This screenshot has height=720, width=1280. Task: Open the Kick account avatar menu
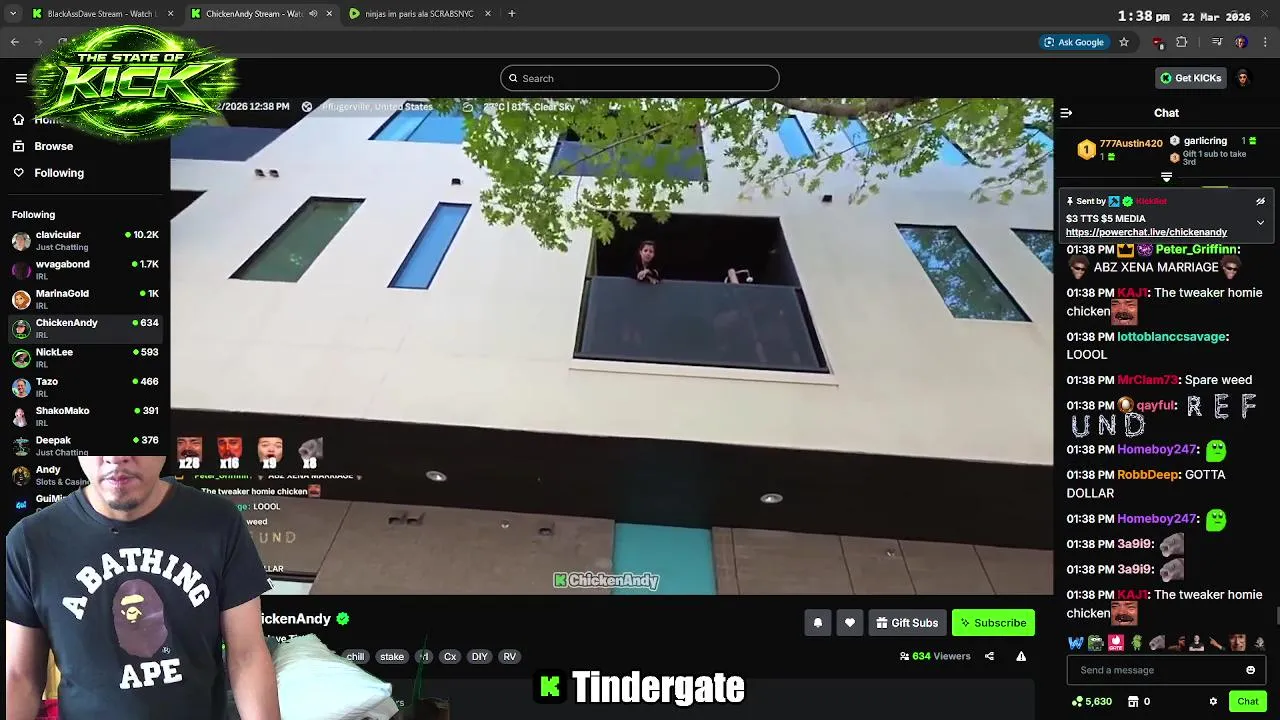1243,78
